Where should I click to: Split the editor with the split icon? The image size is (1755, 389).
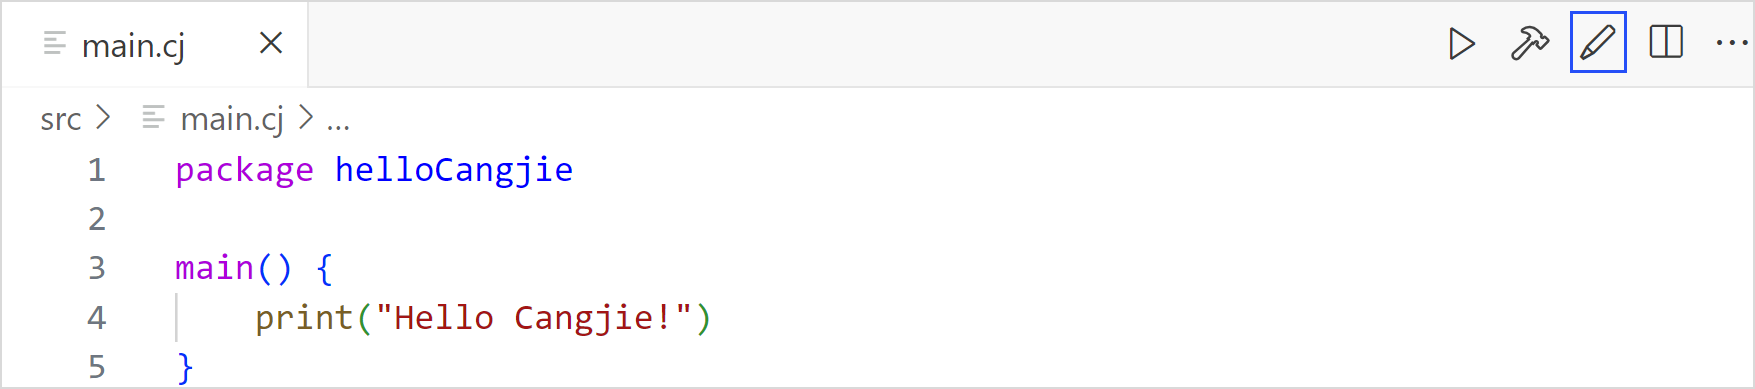click(1666, 42)
